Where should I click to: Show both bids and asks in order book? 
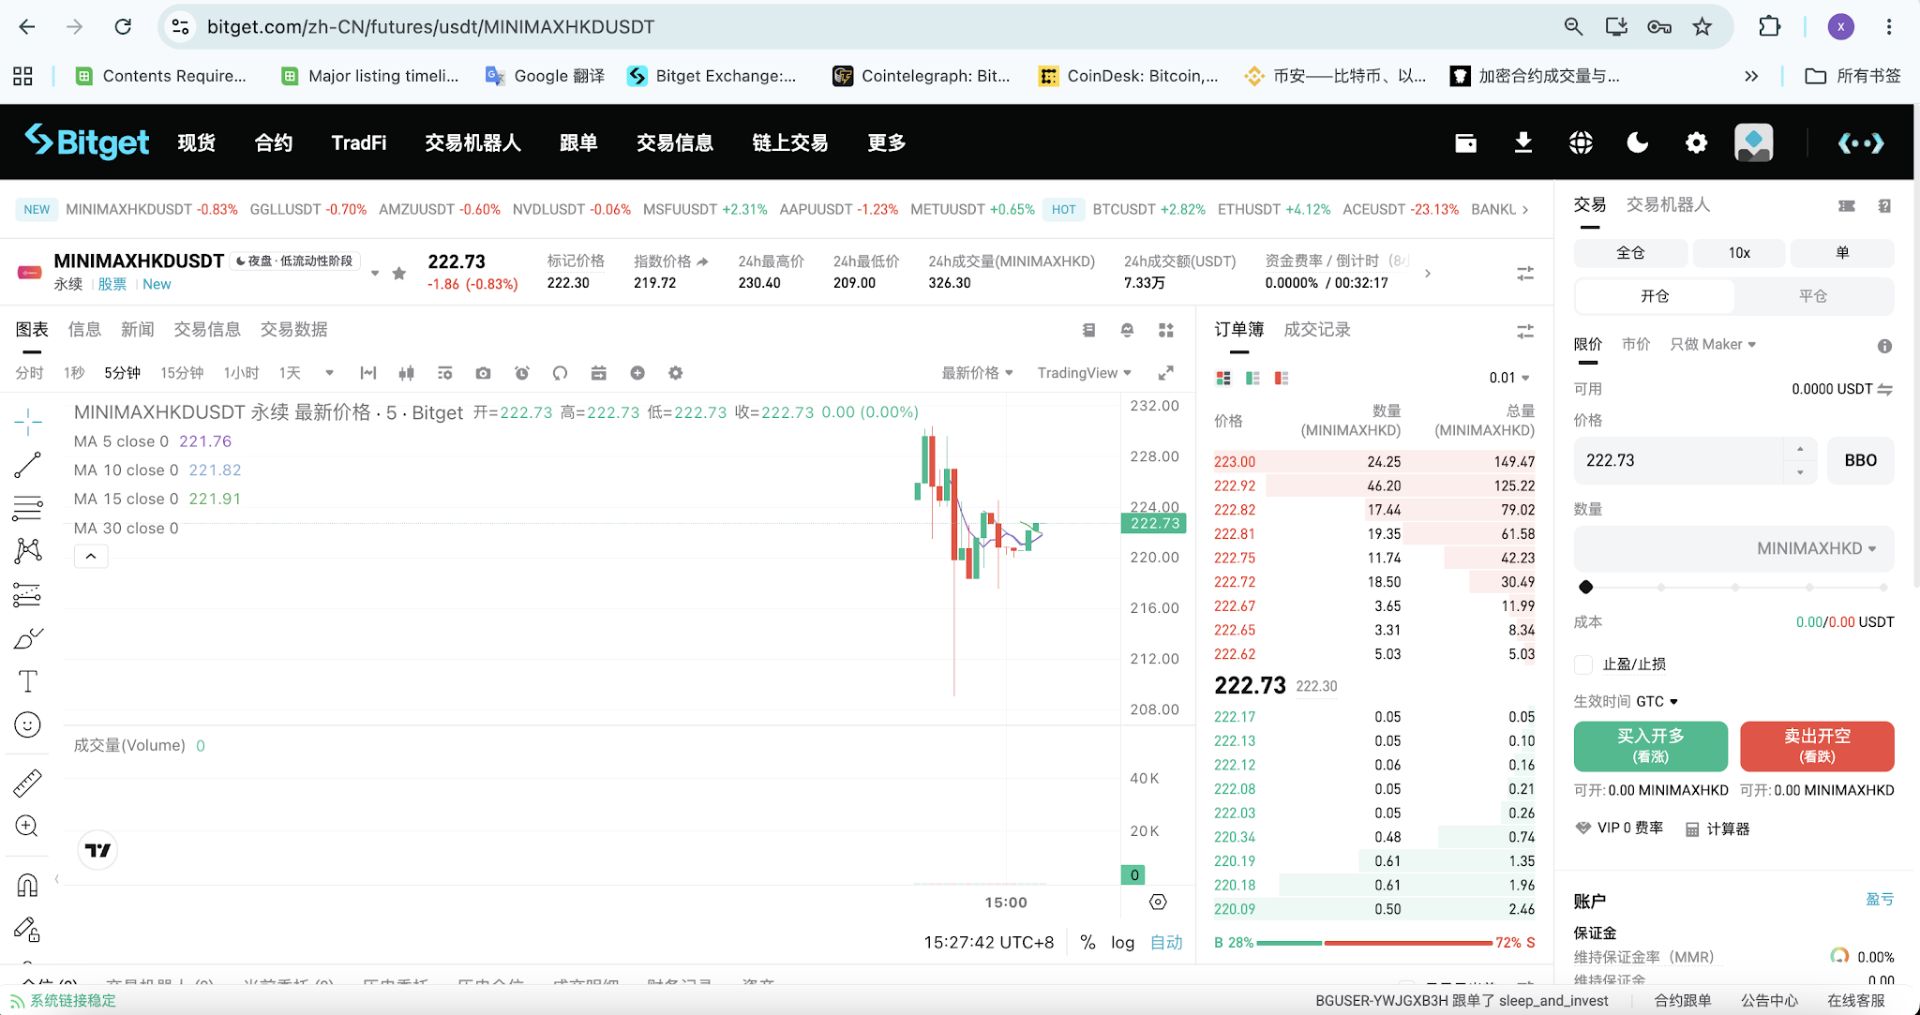tap(1223, 378)
